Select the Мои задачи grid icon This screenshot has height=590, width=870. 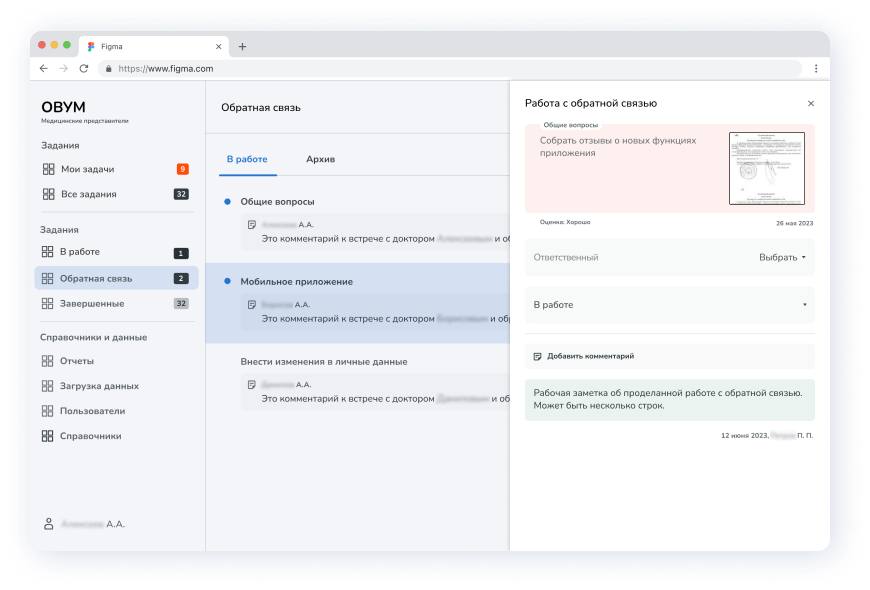(x=50, y=169)
